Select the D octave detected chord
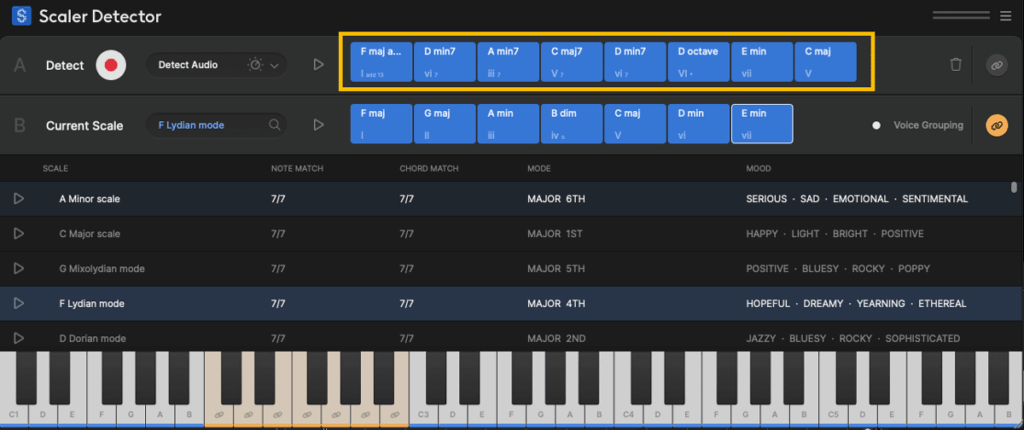Screen dimensions: 1024x430 point(697,61)
